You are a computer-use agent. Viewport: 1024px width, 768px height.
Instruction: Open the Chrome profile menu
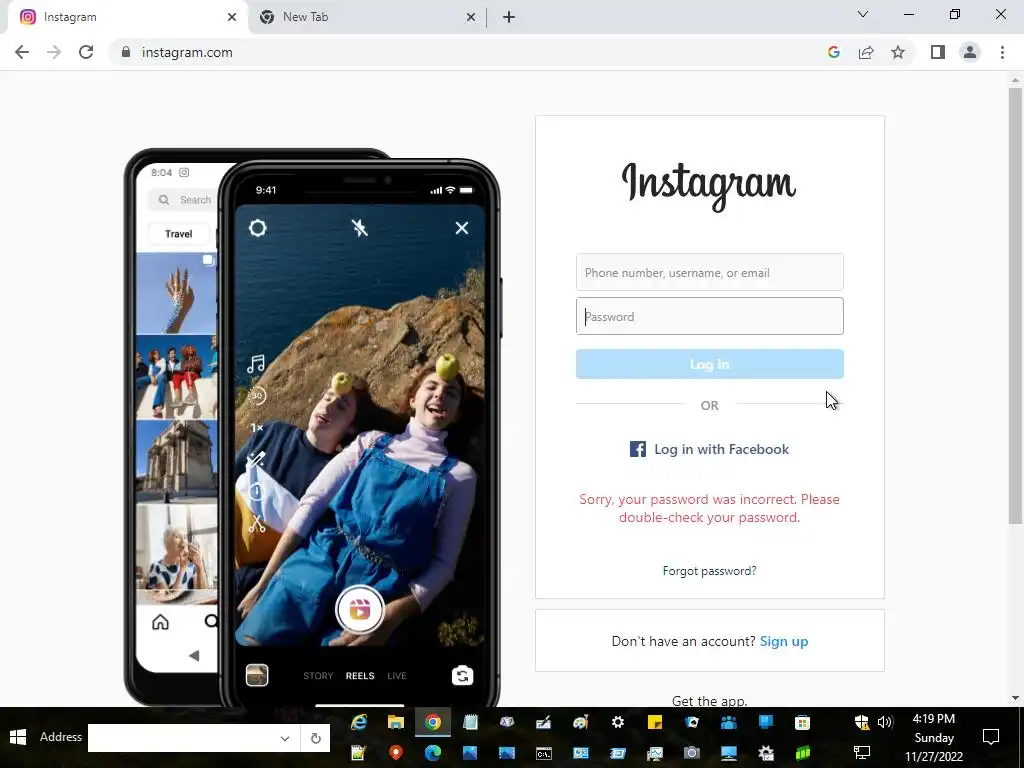coord(970,52)
